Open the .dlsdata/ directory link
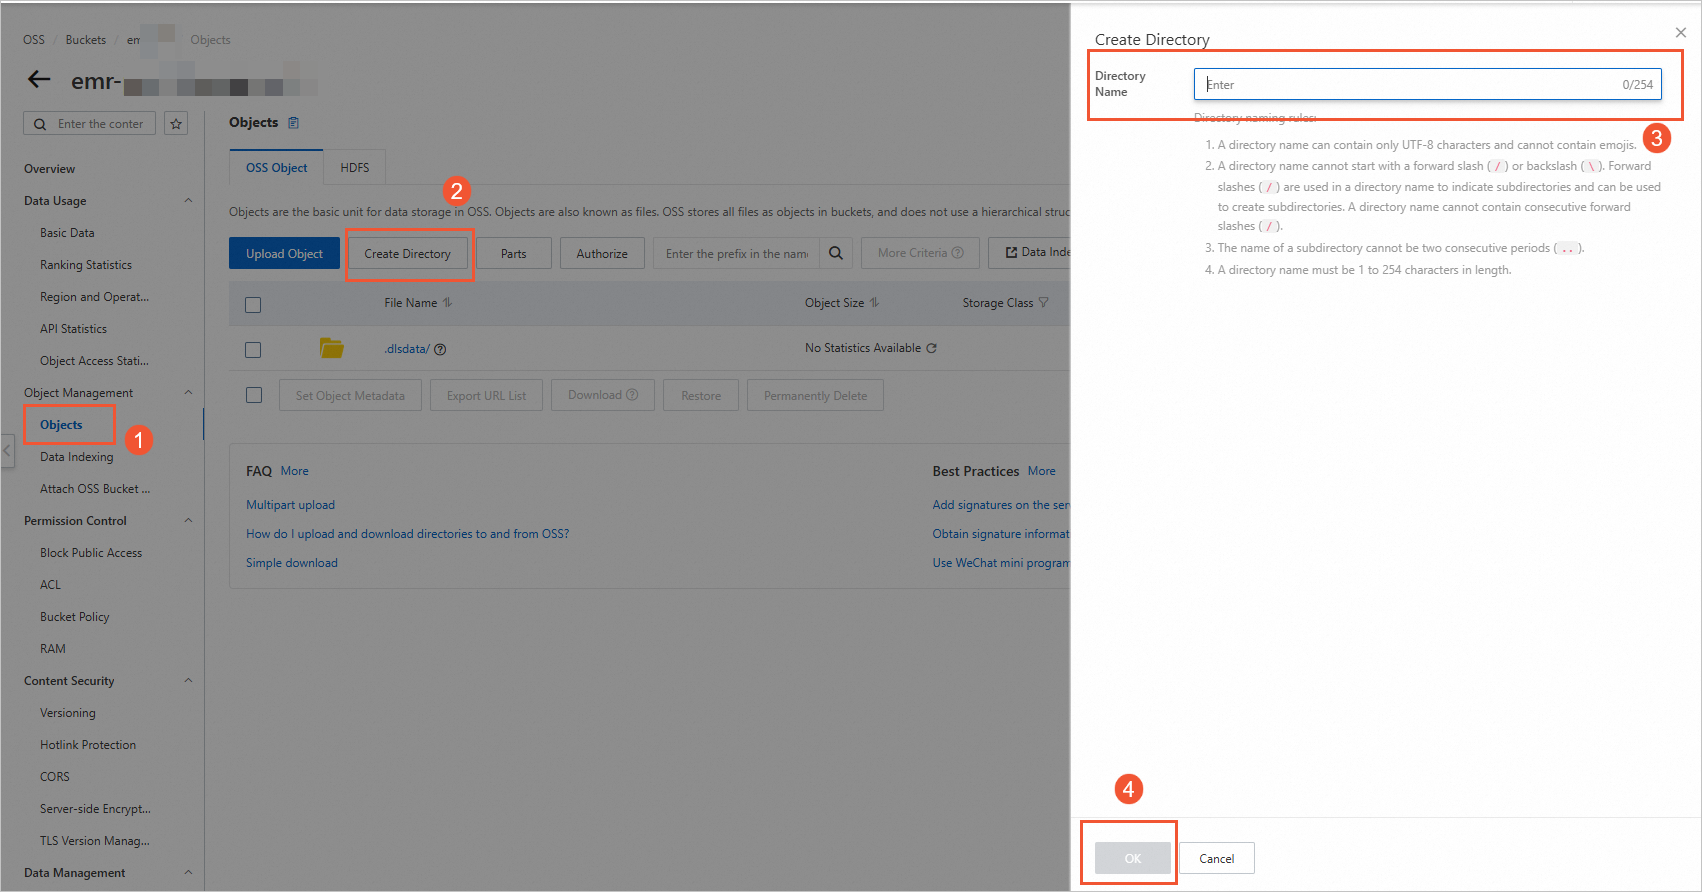The height and width of the screenshot is (892, 1702). click(407, 349)
